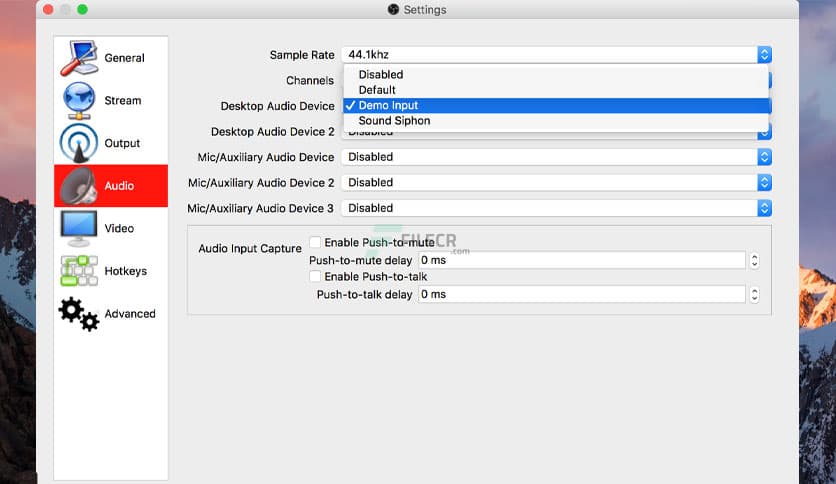Open Mic/Auxiliary Audio Device dropdown

764,157
